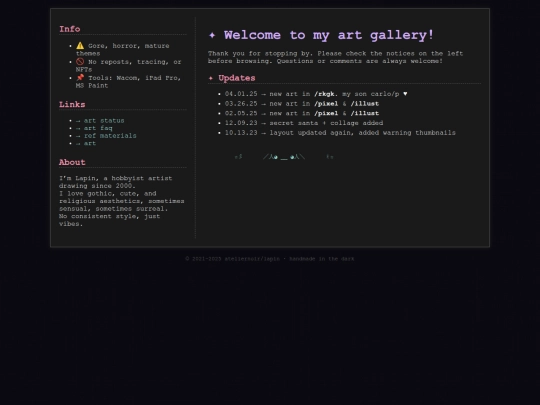
Task: Follow the last Links entry, '→ art'
Action: tap(86, 143)
